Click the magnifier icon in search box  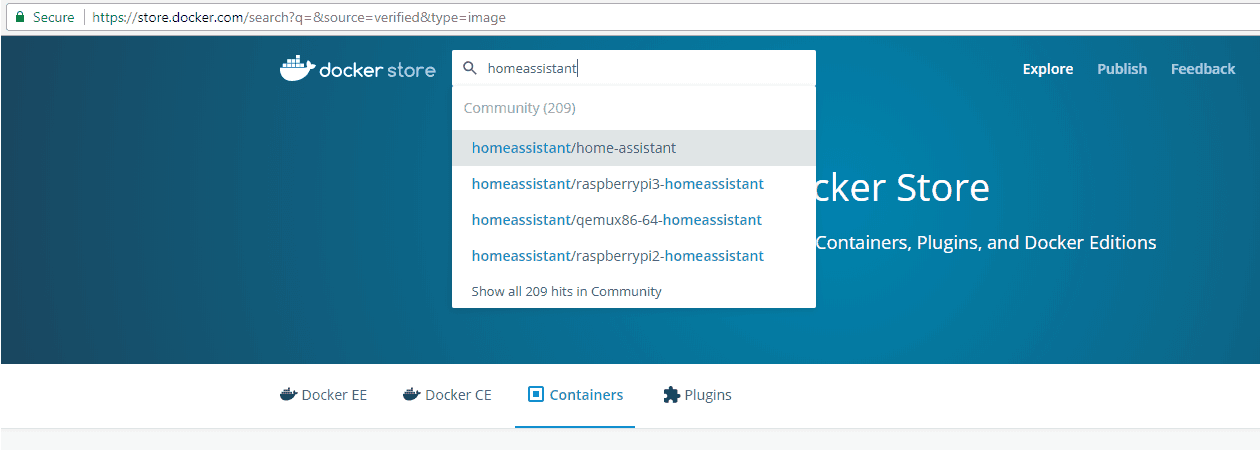[469, 69]
